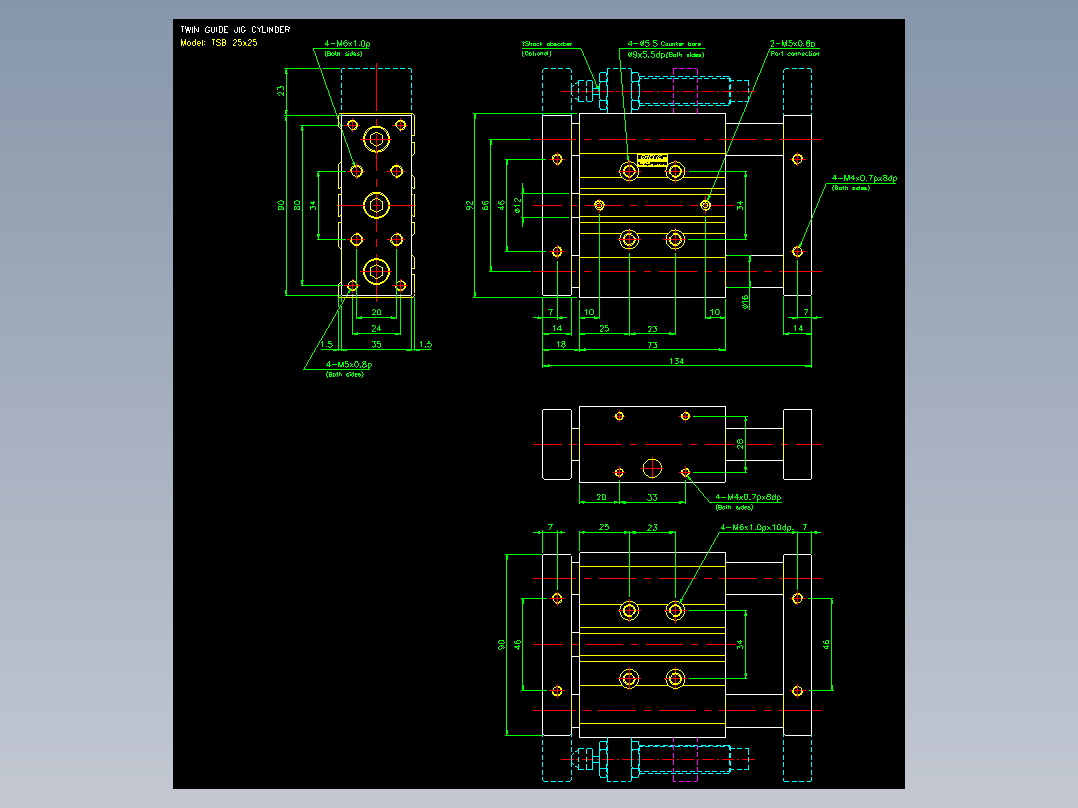The image size is (1078, 808).
Task: Click the "33" dimension value
Action: coord(652,497)
